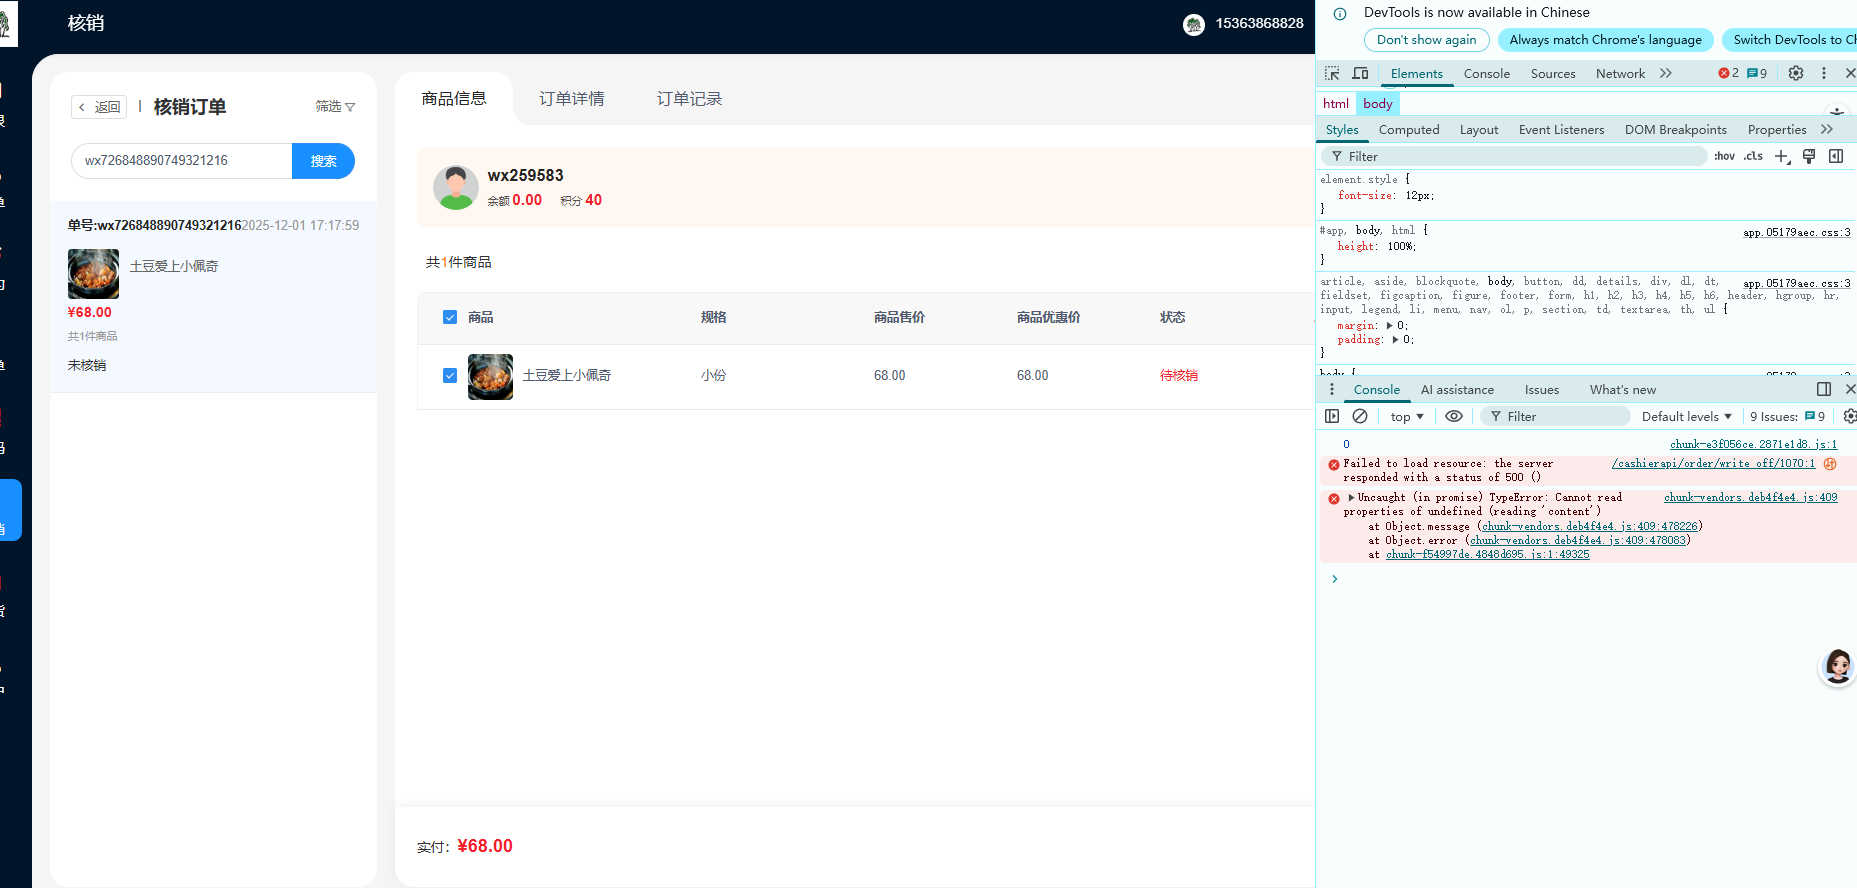Image resolution: width=1857 pixels, height=888 pixels.
Task: Open the top JavaScript context dropdown
Action: [1406, 416]
